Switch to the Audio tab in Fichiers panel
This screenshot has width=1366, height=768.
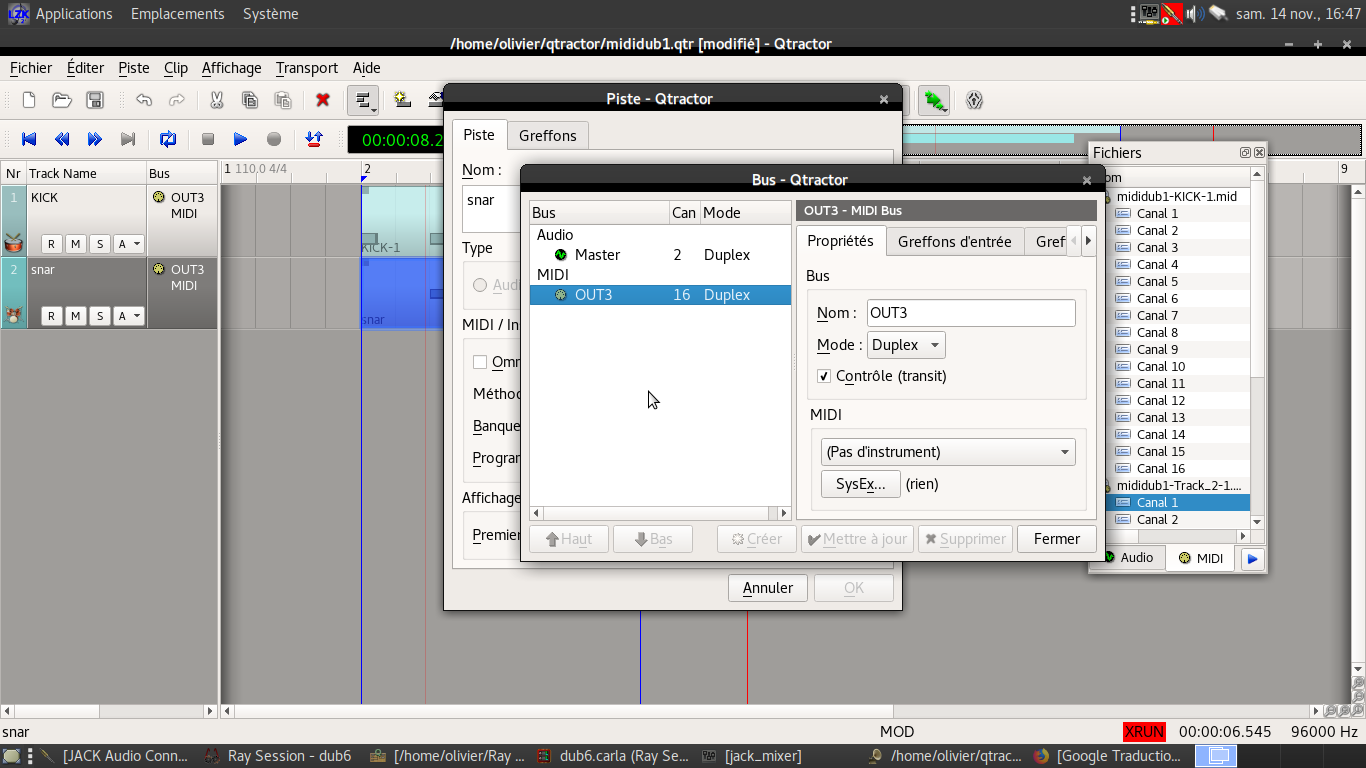1129,558
